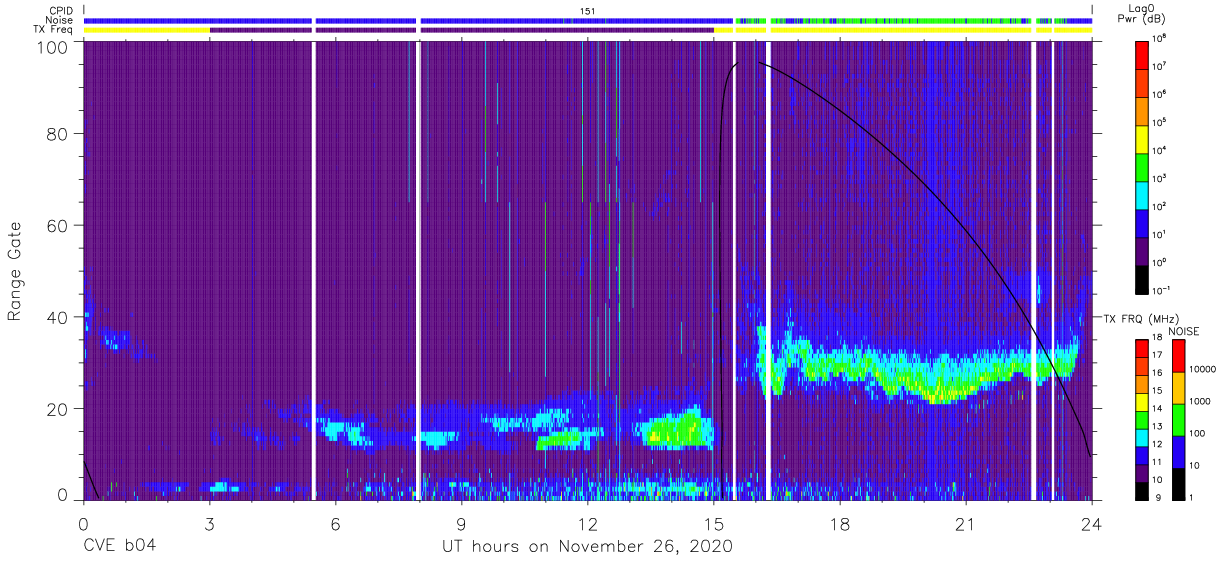
Task: Click the 6 hour tick on time axis
Action: [335, 523]
